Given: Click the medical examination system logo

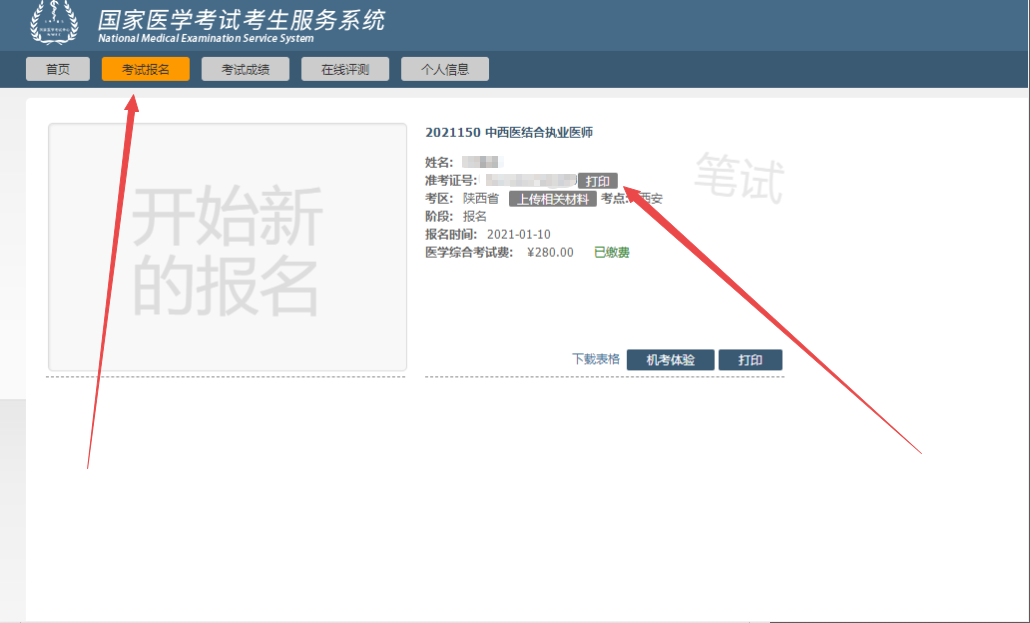Looking at the screenshot, I should click(54, 24).
